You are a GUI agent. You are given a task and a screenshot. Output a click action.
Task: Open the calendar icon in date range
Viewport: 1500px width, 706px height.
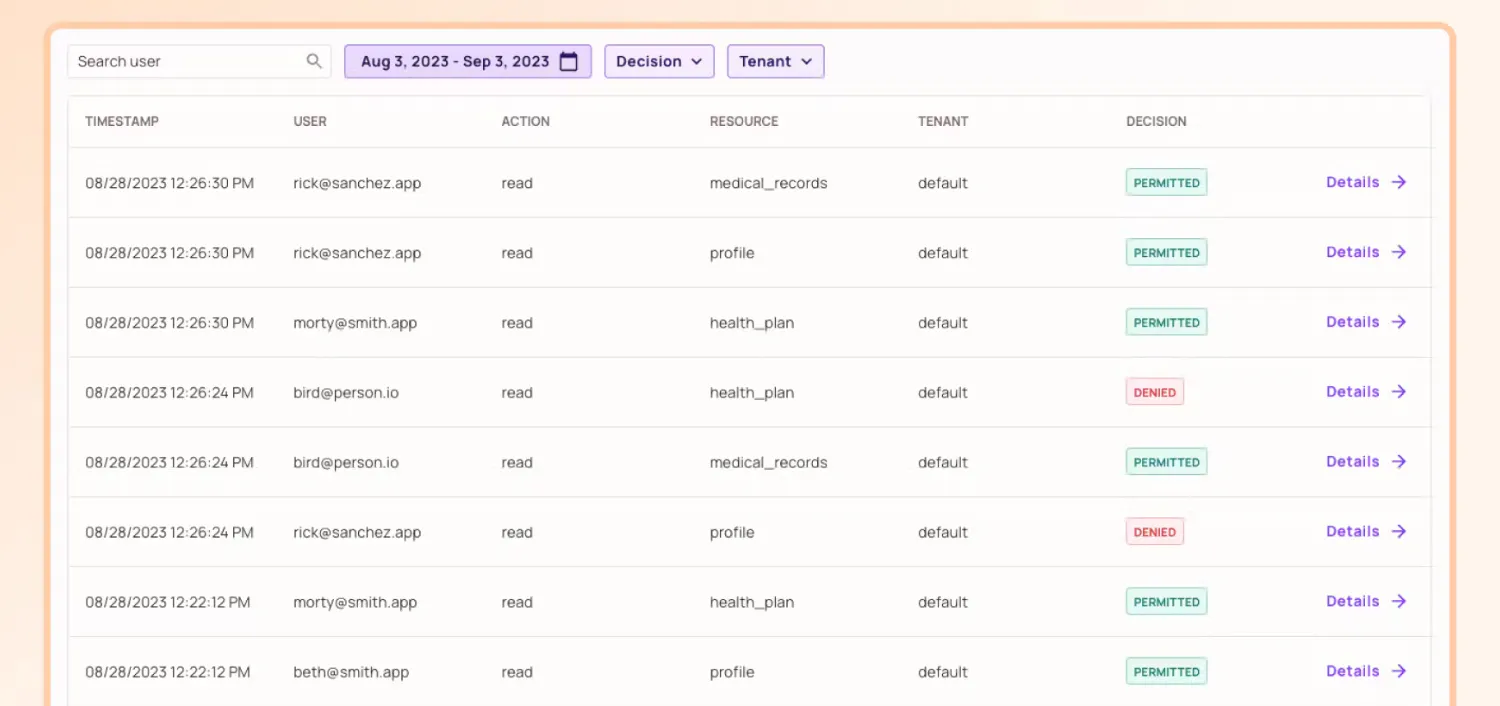[x=568, y=61]
